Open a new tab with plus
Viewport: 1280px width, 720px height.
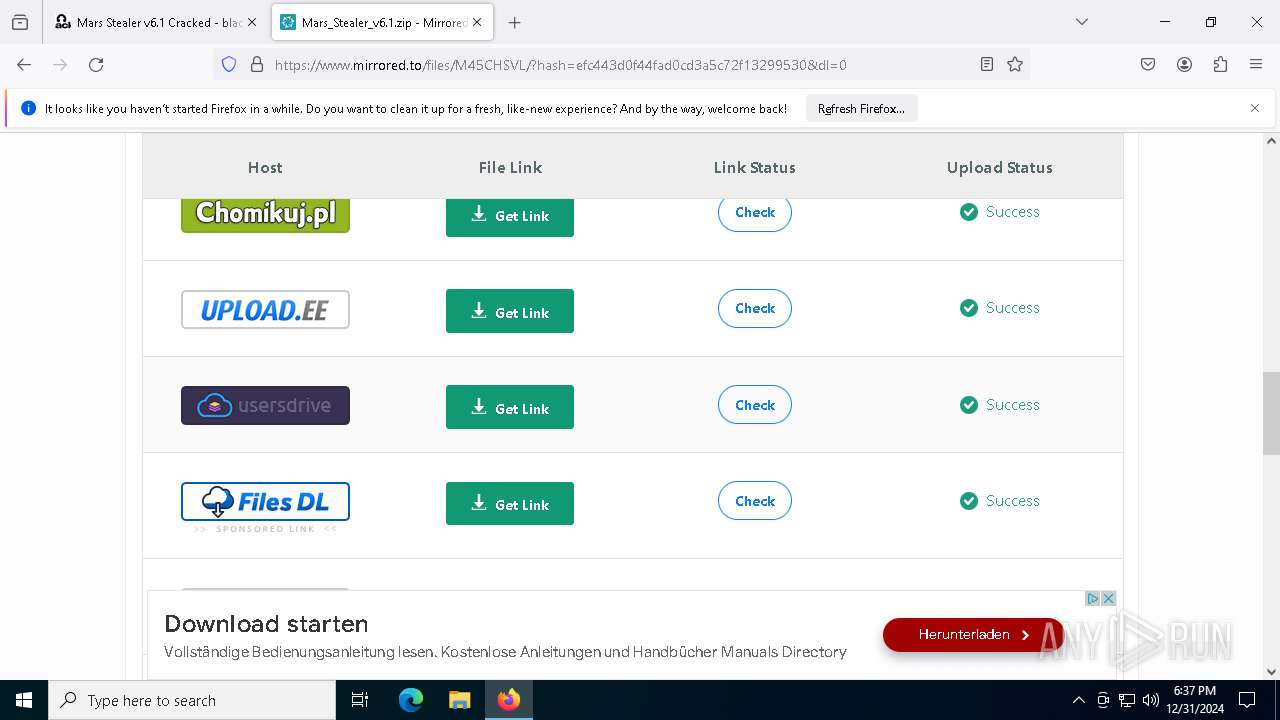514,22
